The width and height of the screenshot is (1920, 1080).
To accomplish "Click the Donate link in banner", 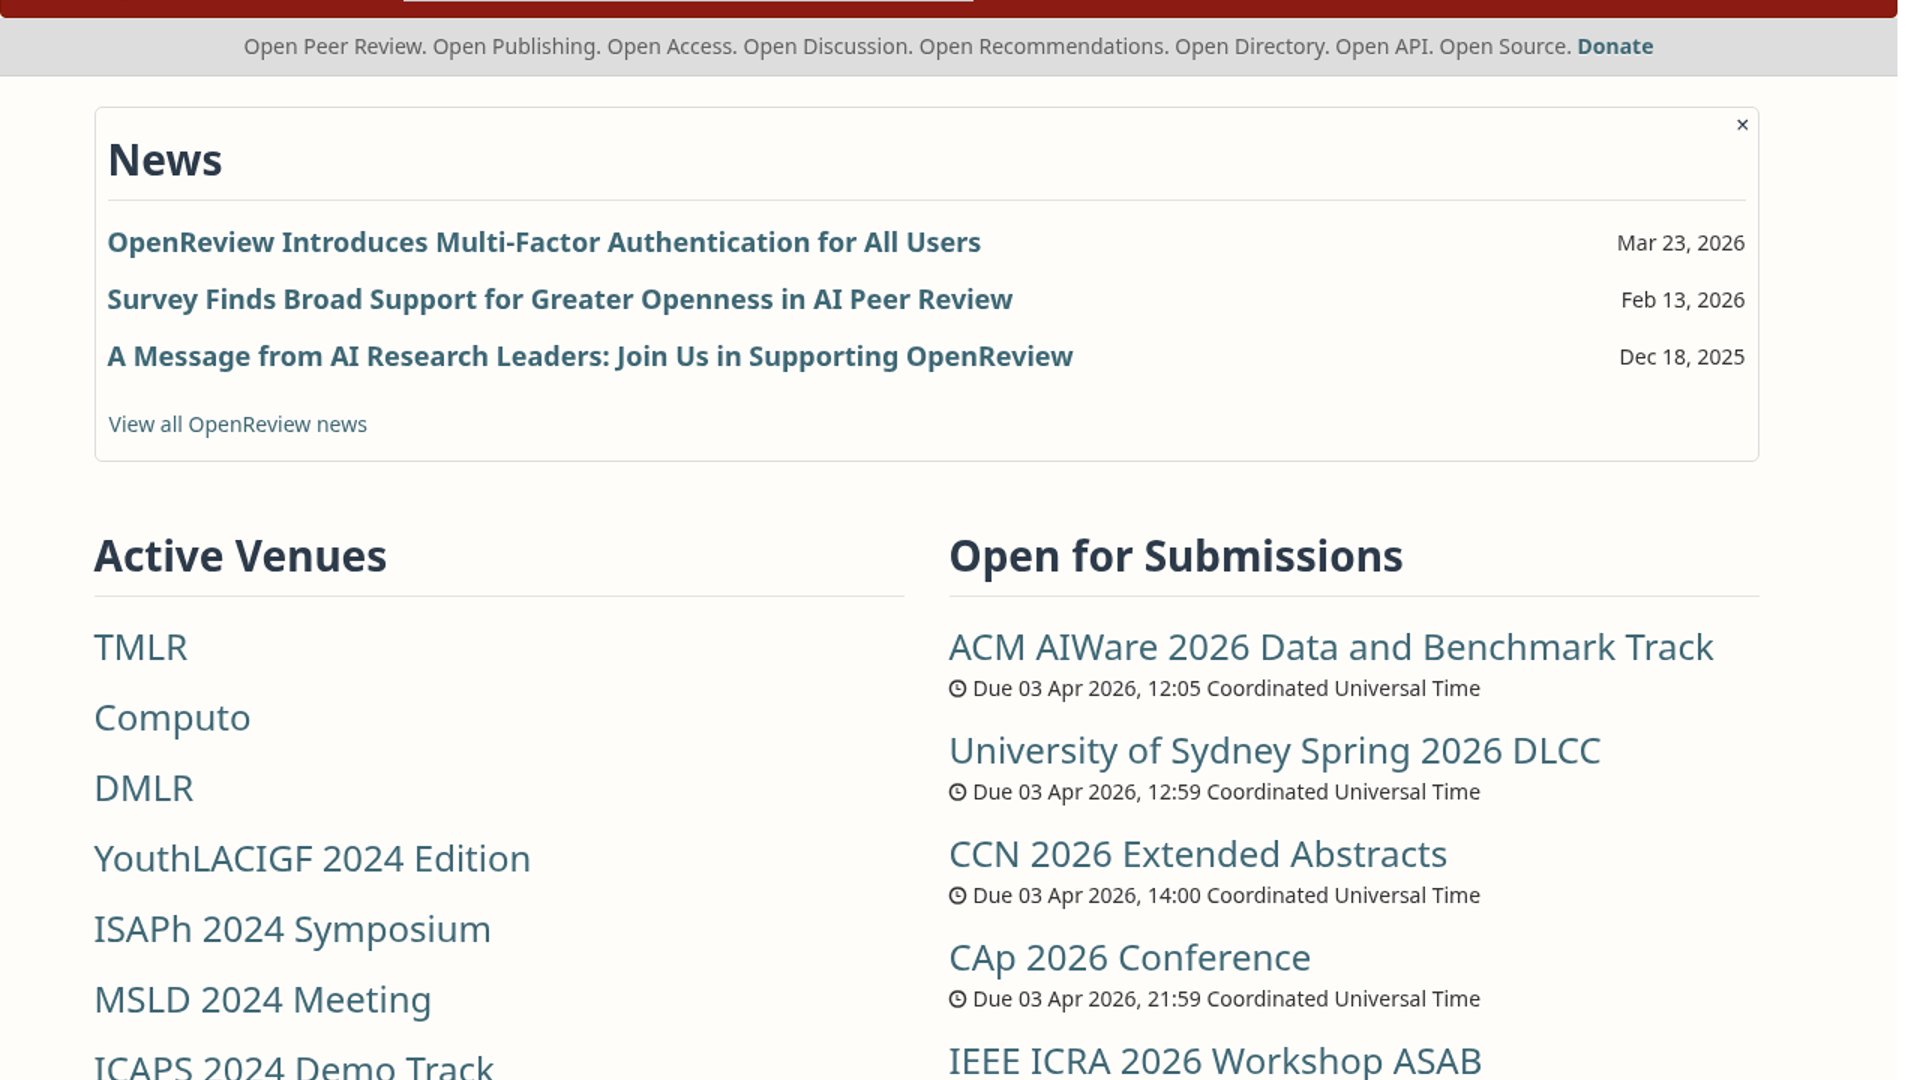I will pyautogui.click(x=1614, y=47).
